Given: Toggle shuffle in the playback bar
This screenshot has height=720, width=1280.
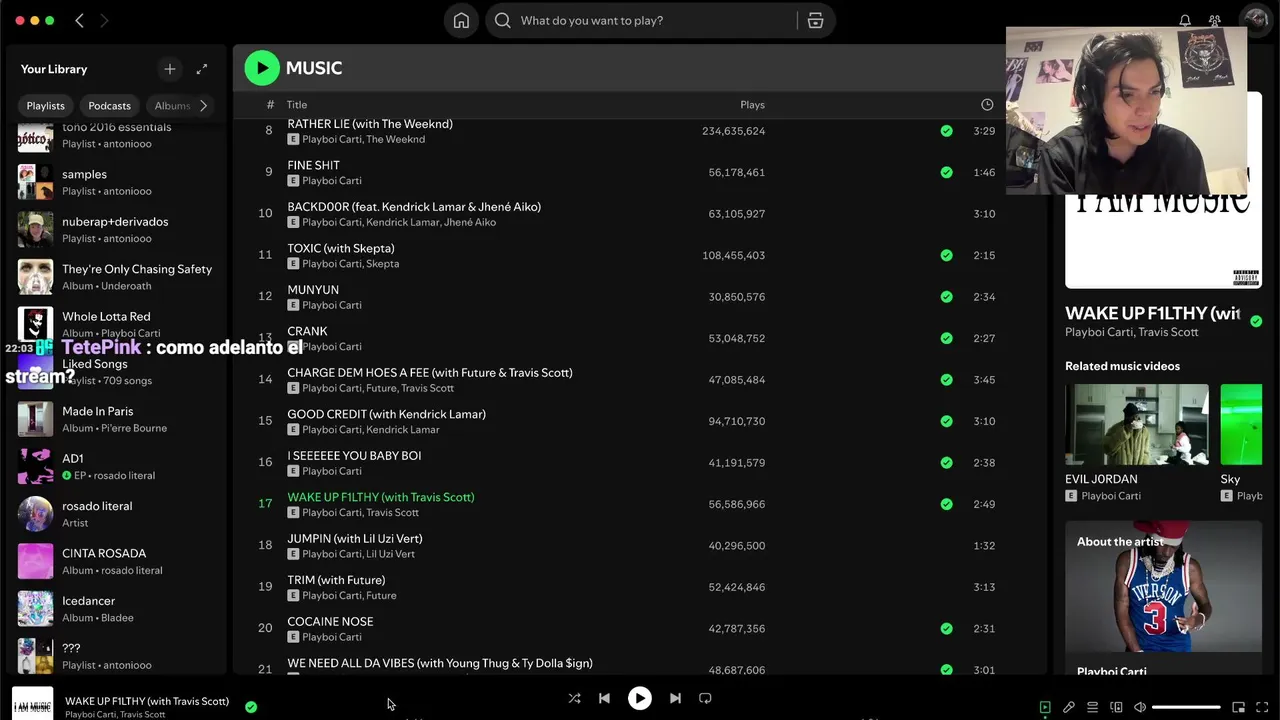Looking at the screenshot, I should point(574,698).
